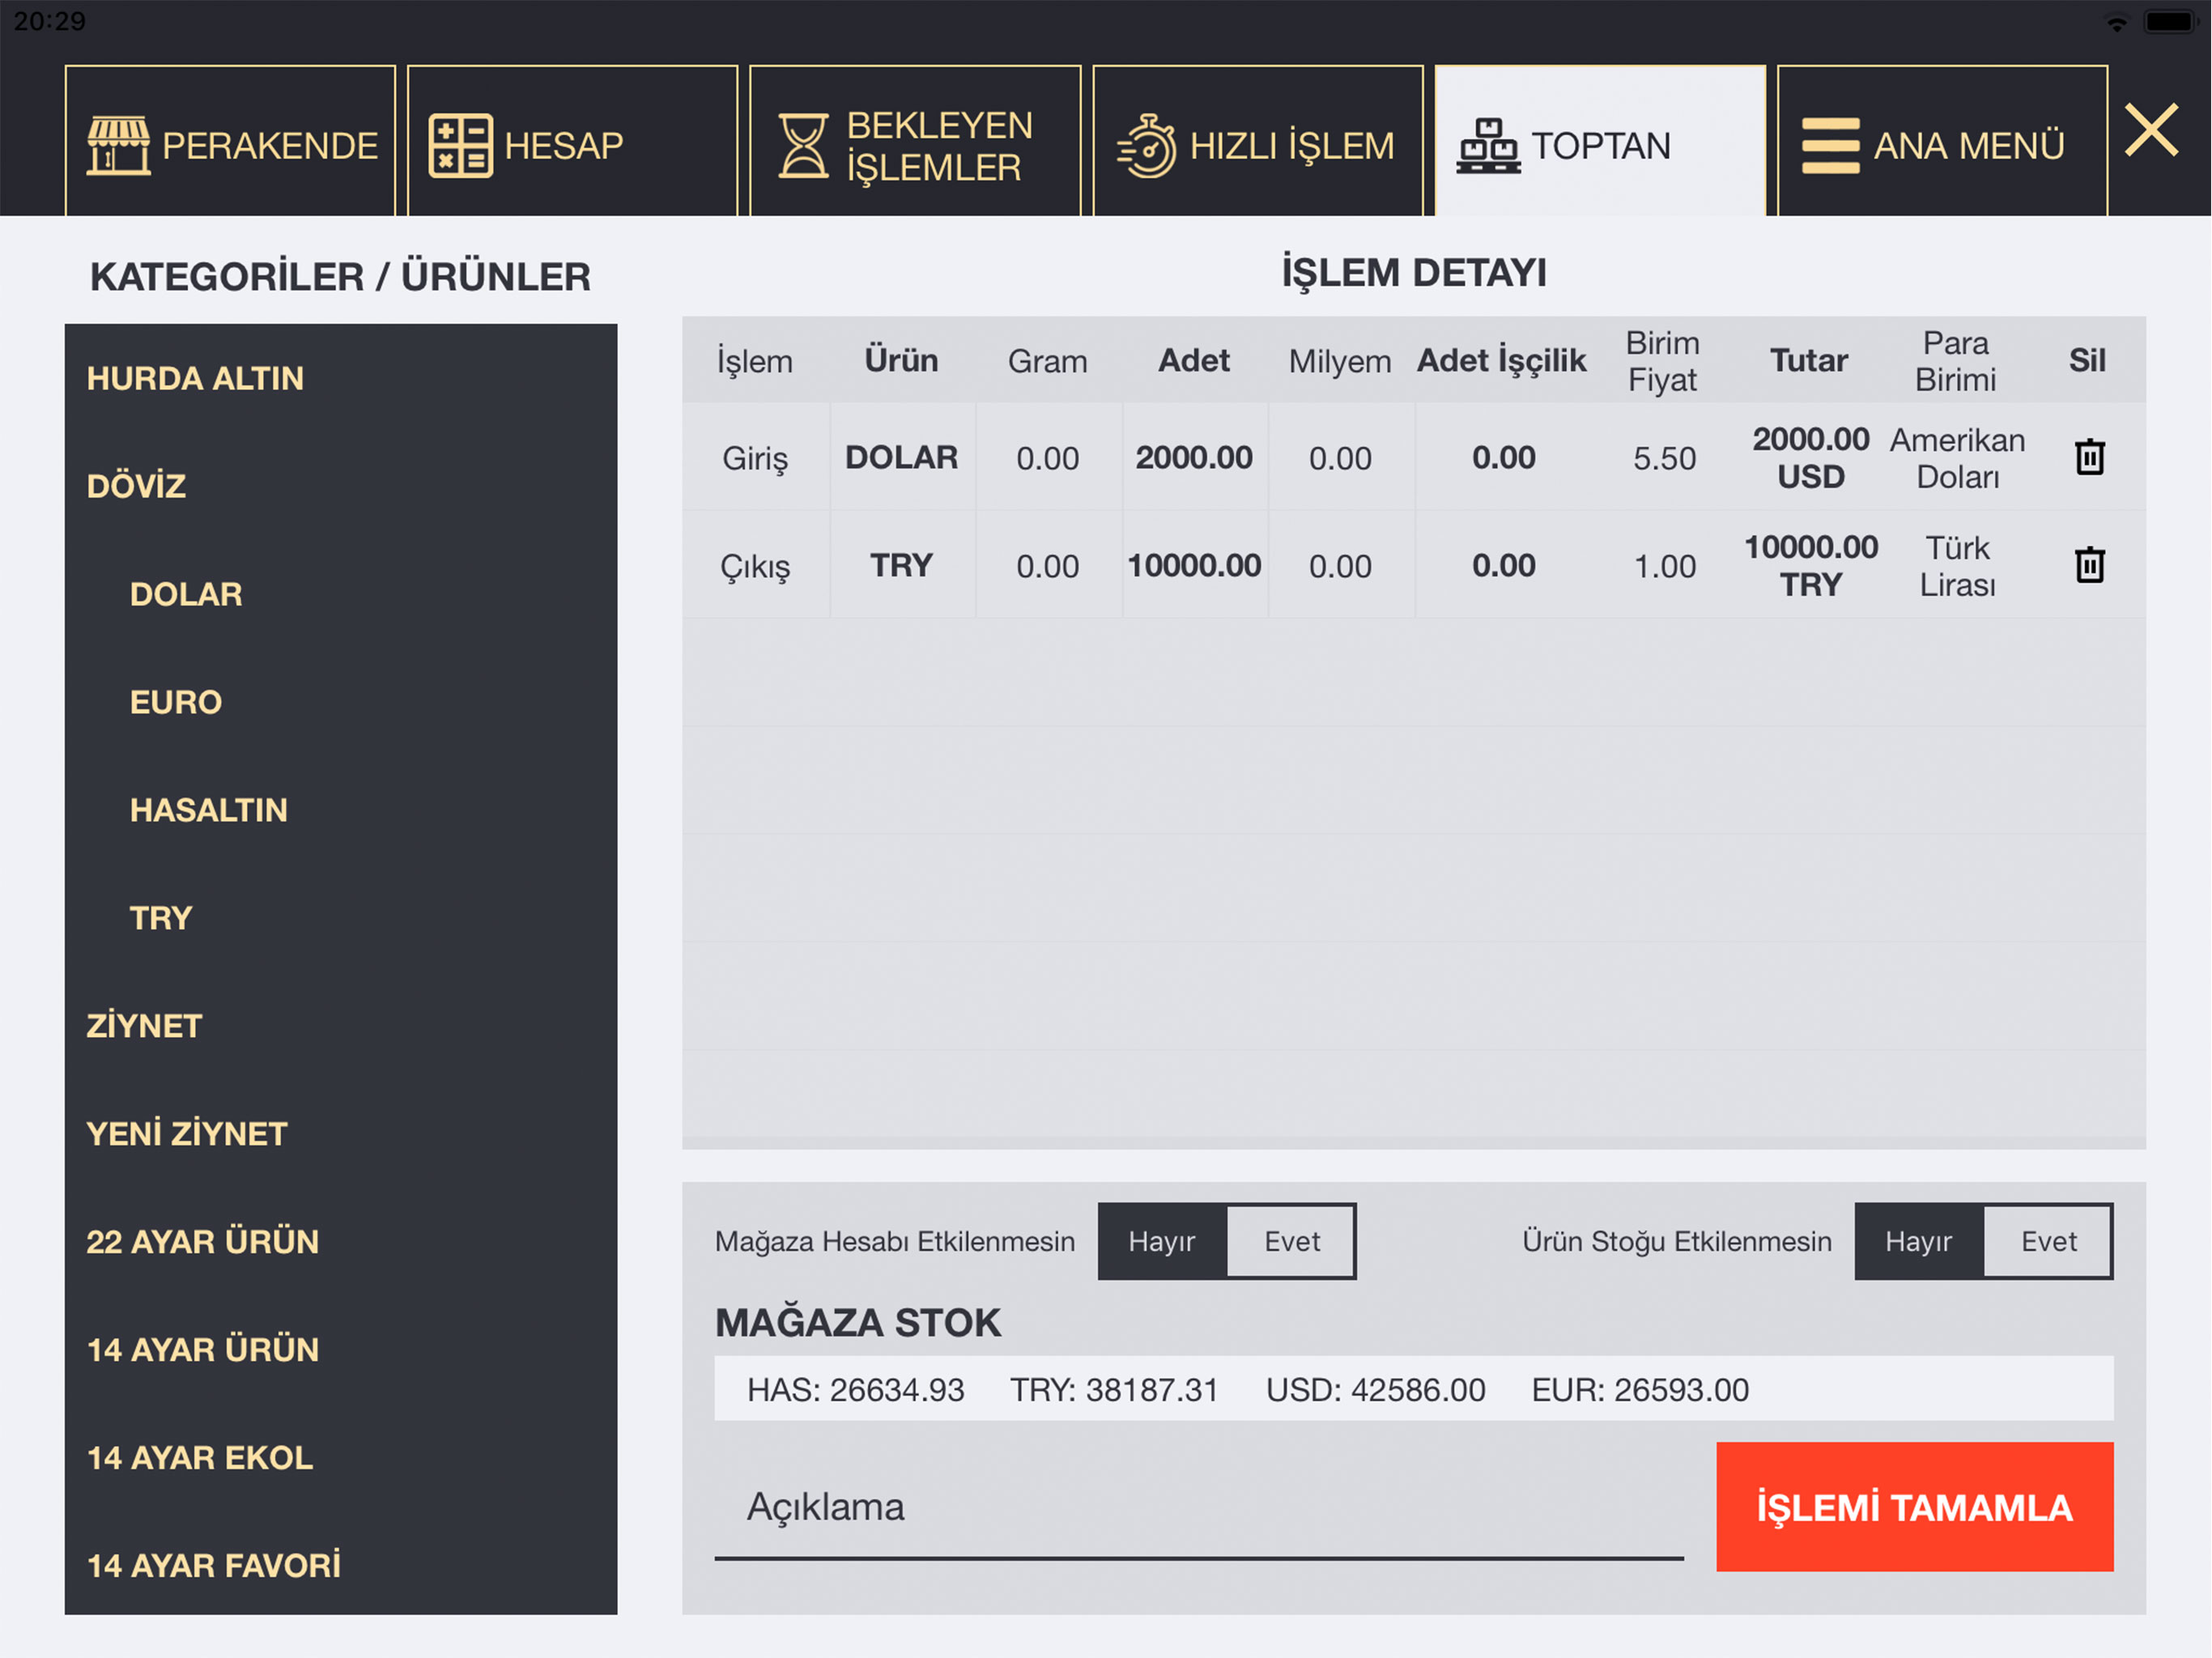Open the 14 AYAR EKOL category
Screen dimensions: 2212x1658
click(341, 1458)
